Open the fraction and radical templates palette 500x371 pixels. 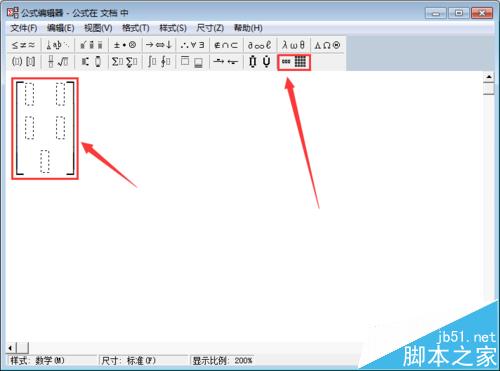pyautogui.click(x=58, y=62)
